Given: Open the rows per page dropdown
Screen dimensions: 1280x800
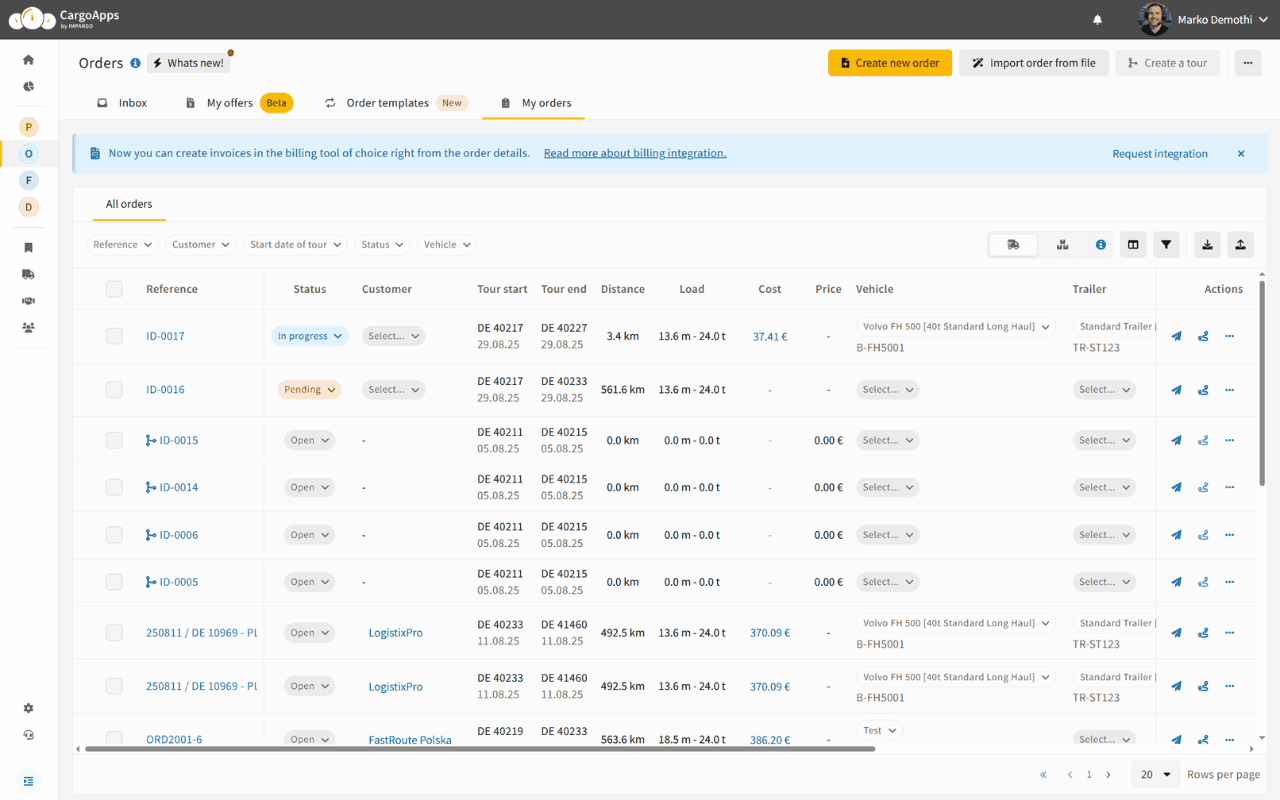Looking at the screenshot, I should pos(1156,775).
